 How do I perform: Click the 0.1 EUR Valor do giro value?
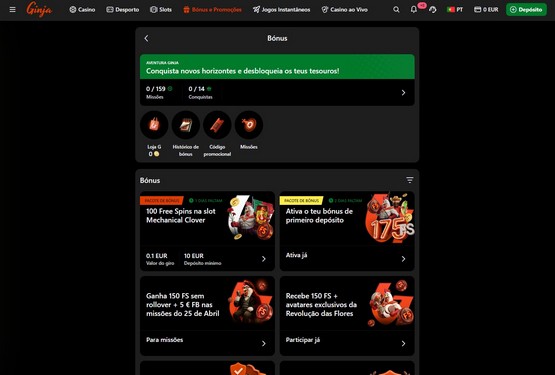(160, 259)
